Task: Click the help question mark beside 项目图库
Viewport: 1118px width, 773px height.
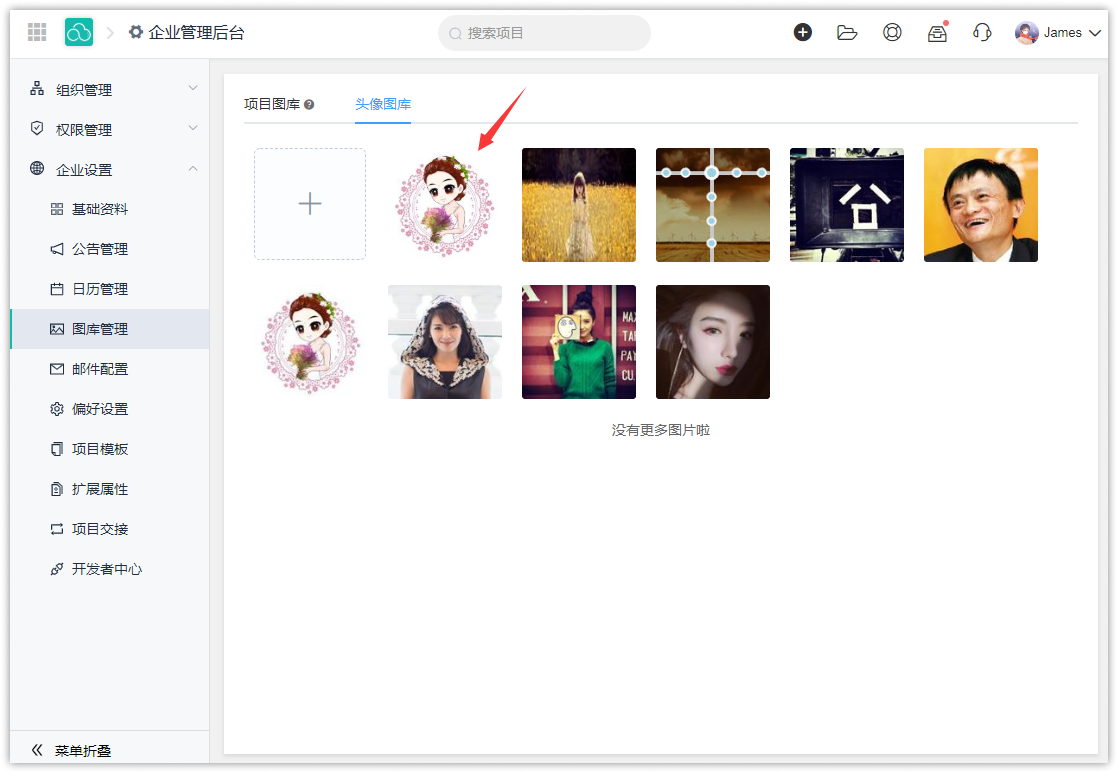Action: 309,105
